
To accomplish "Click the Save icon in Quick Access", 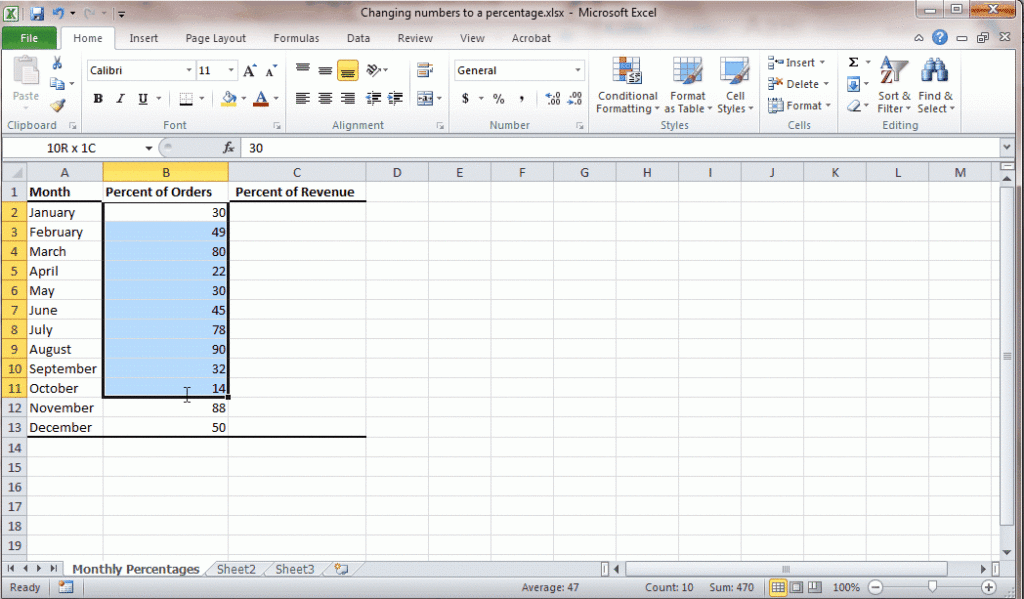I will tap(37, 13).
